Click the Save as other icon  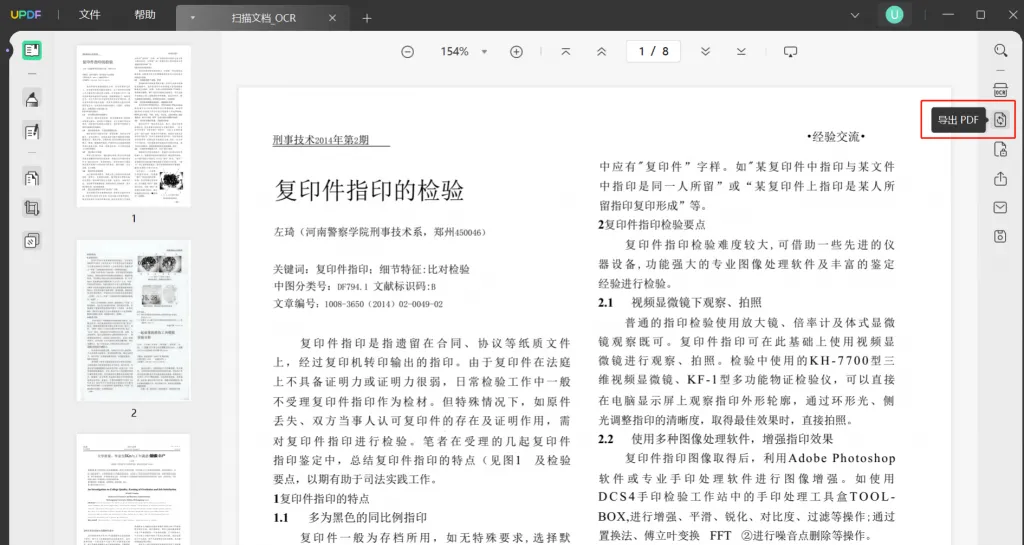(1000, 236)
